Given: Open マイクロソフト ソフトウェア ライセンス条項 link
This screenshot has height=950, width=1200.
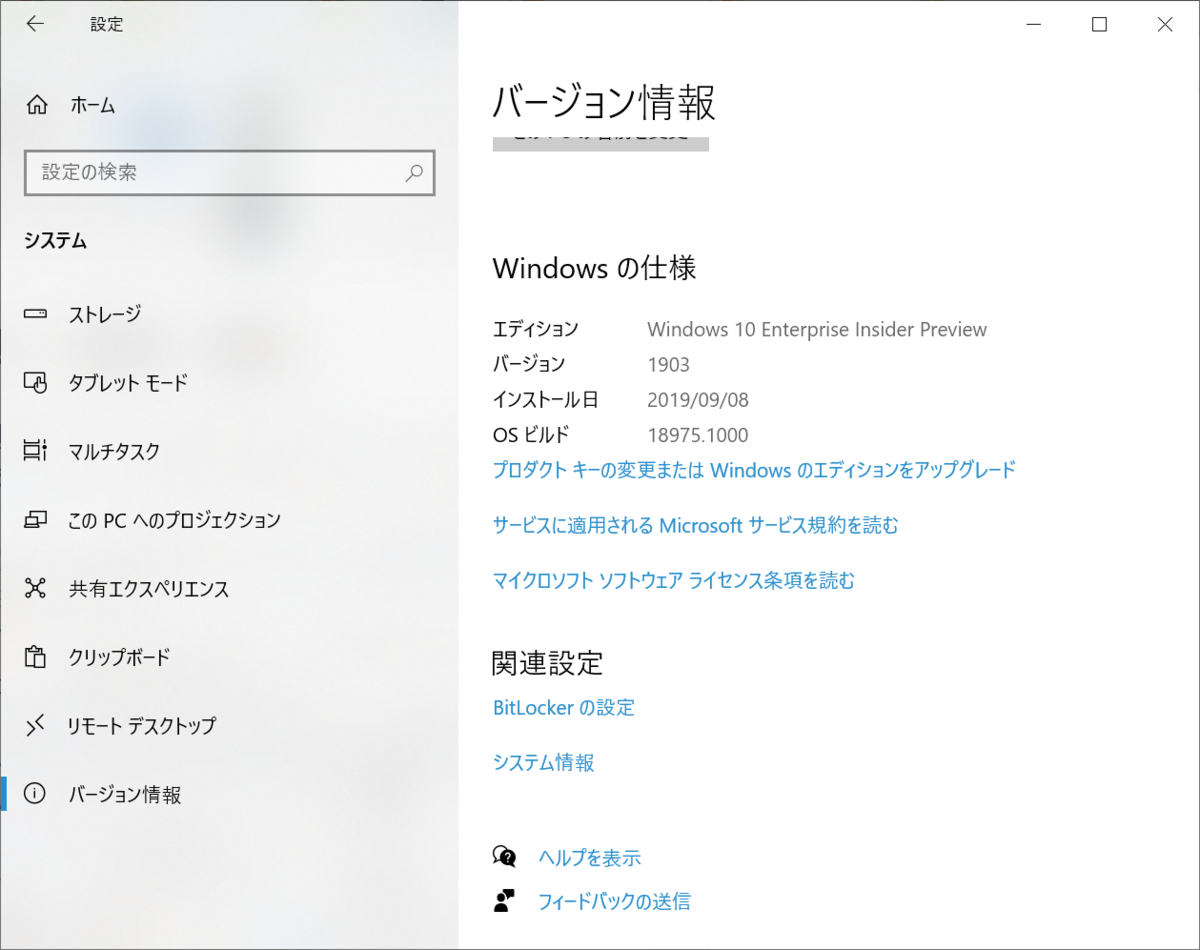Looking at the screenshot, I should [x=674, y=580].
